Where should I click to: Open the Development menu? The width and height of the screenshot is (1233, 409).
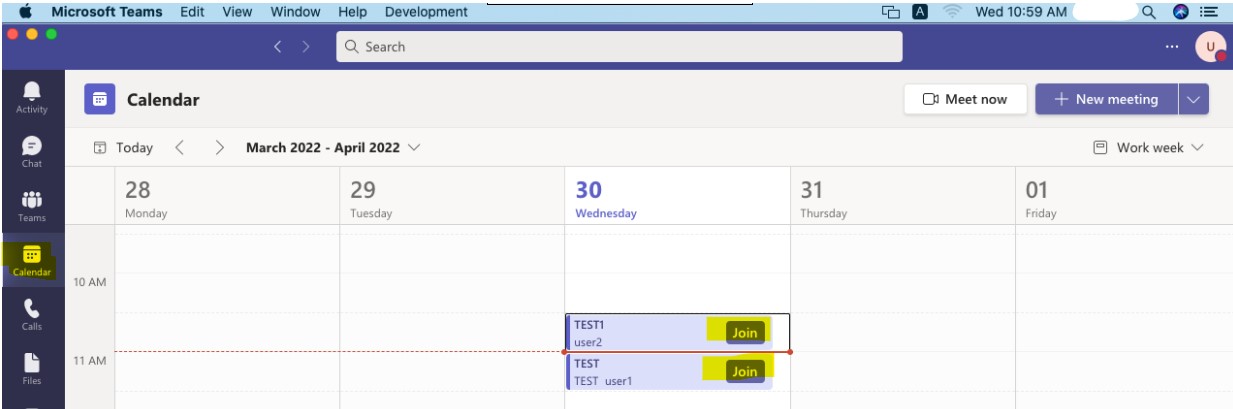tap(426, 12)
